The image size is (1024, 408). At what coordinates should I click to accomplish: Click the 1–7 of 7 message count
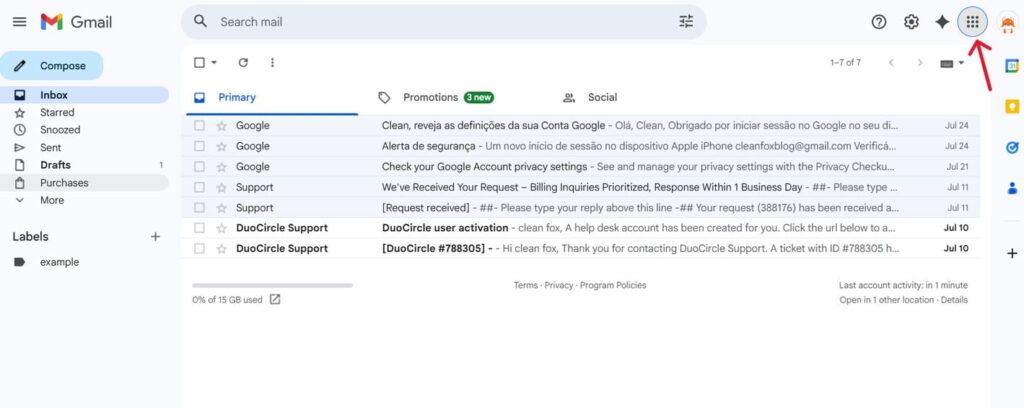(x=845, y=63)
